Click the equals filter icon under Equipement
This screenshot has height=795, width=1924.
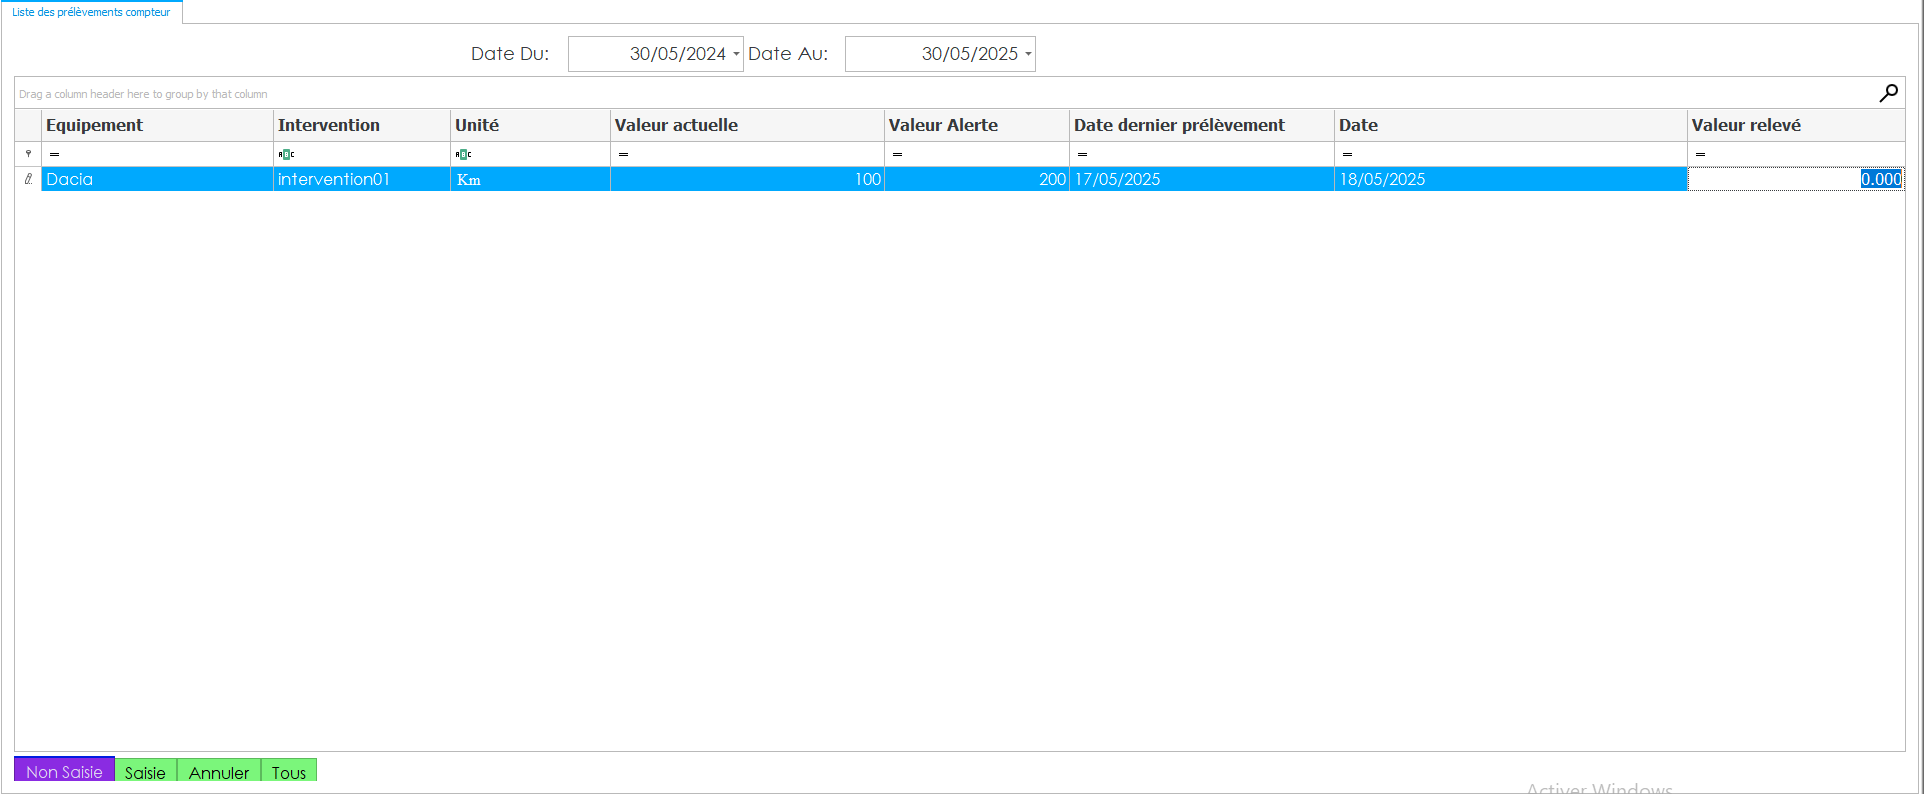54,154
